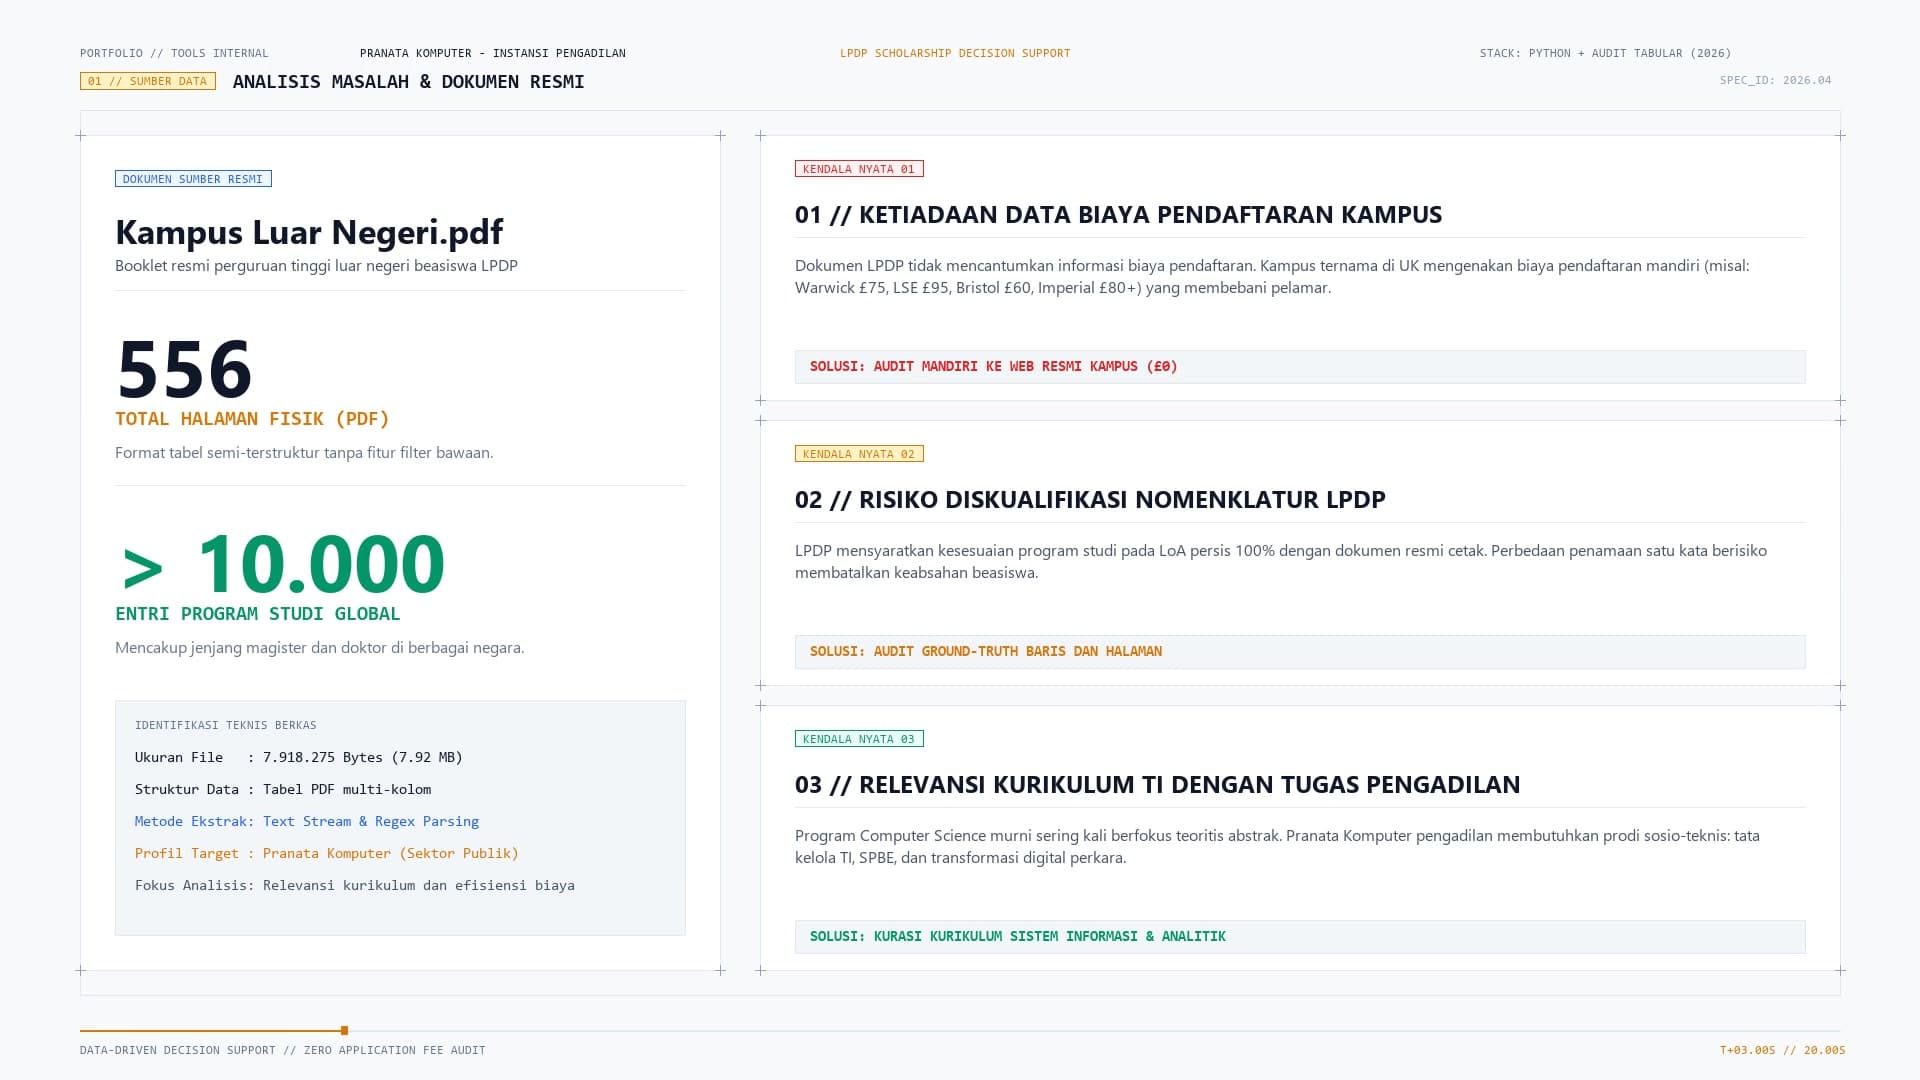This screenshot has height=1080, width=1920.
Task: Select the "KENDALA NYATA 03" green tag
Action: [x=859, y=739]
